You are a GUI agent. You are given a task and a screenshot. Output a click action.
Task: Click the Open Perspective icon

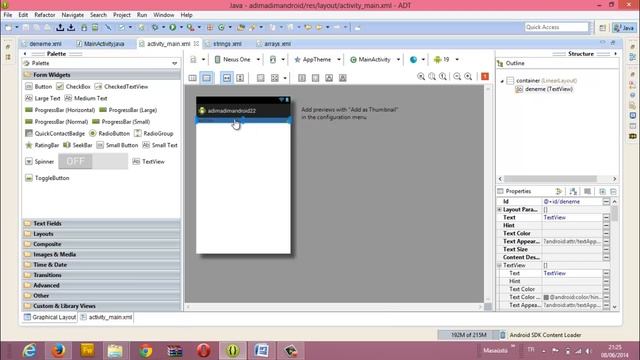pos(602,28)
